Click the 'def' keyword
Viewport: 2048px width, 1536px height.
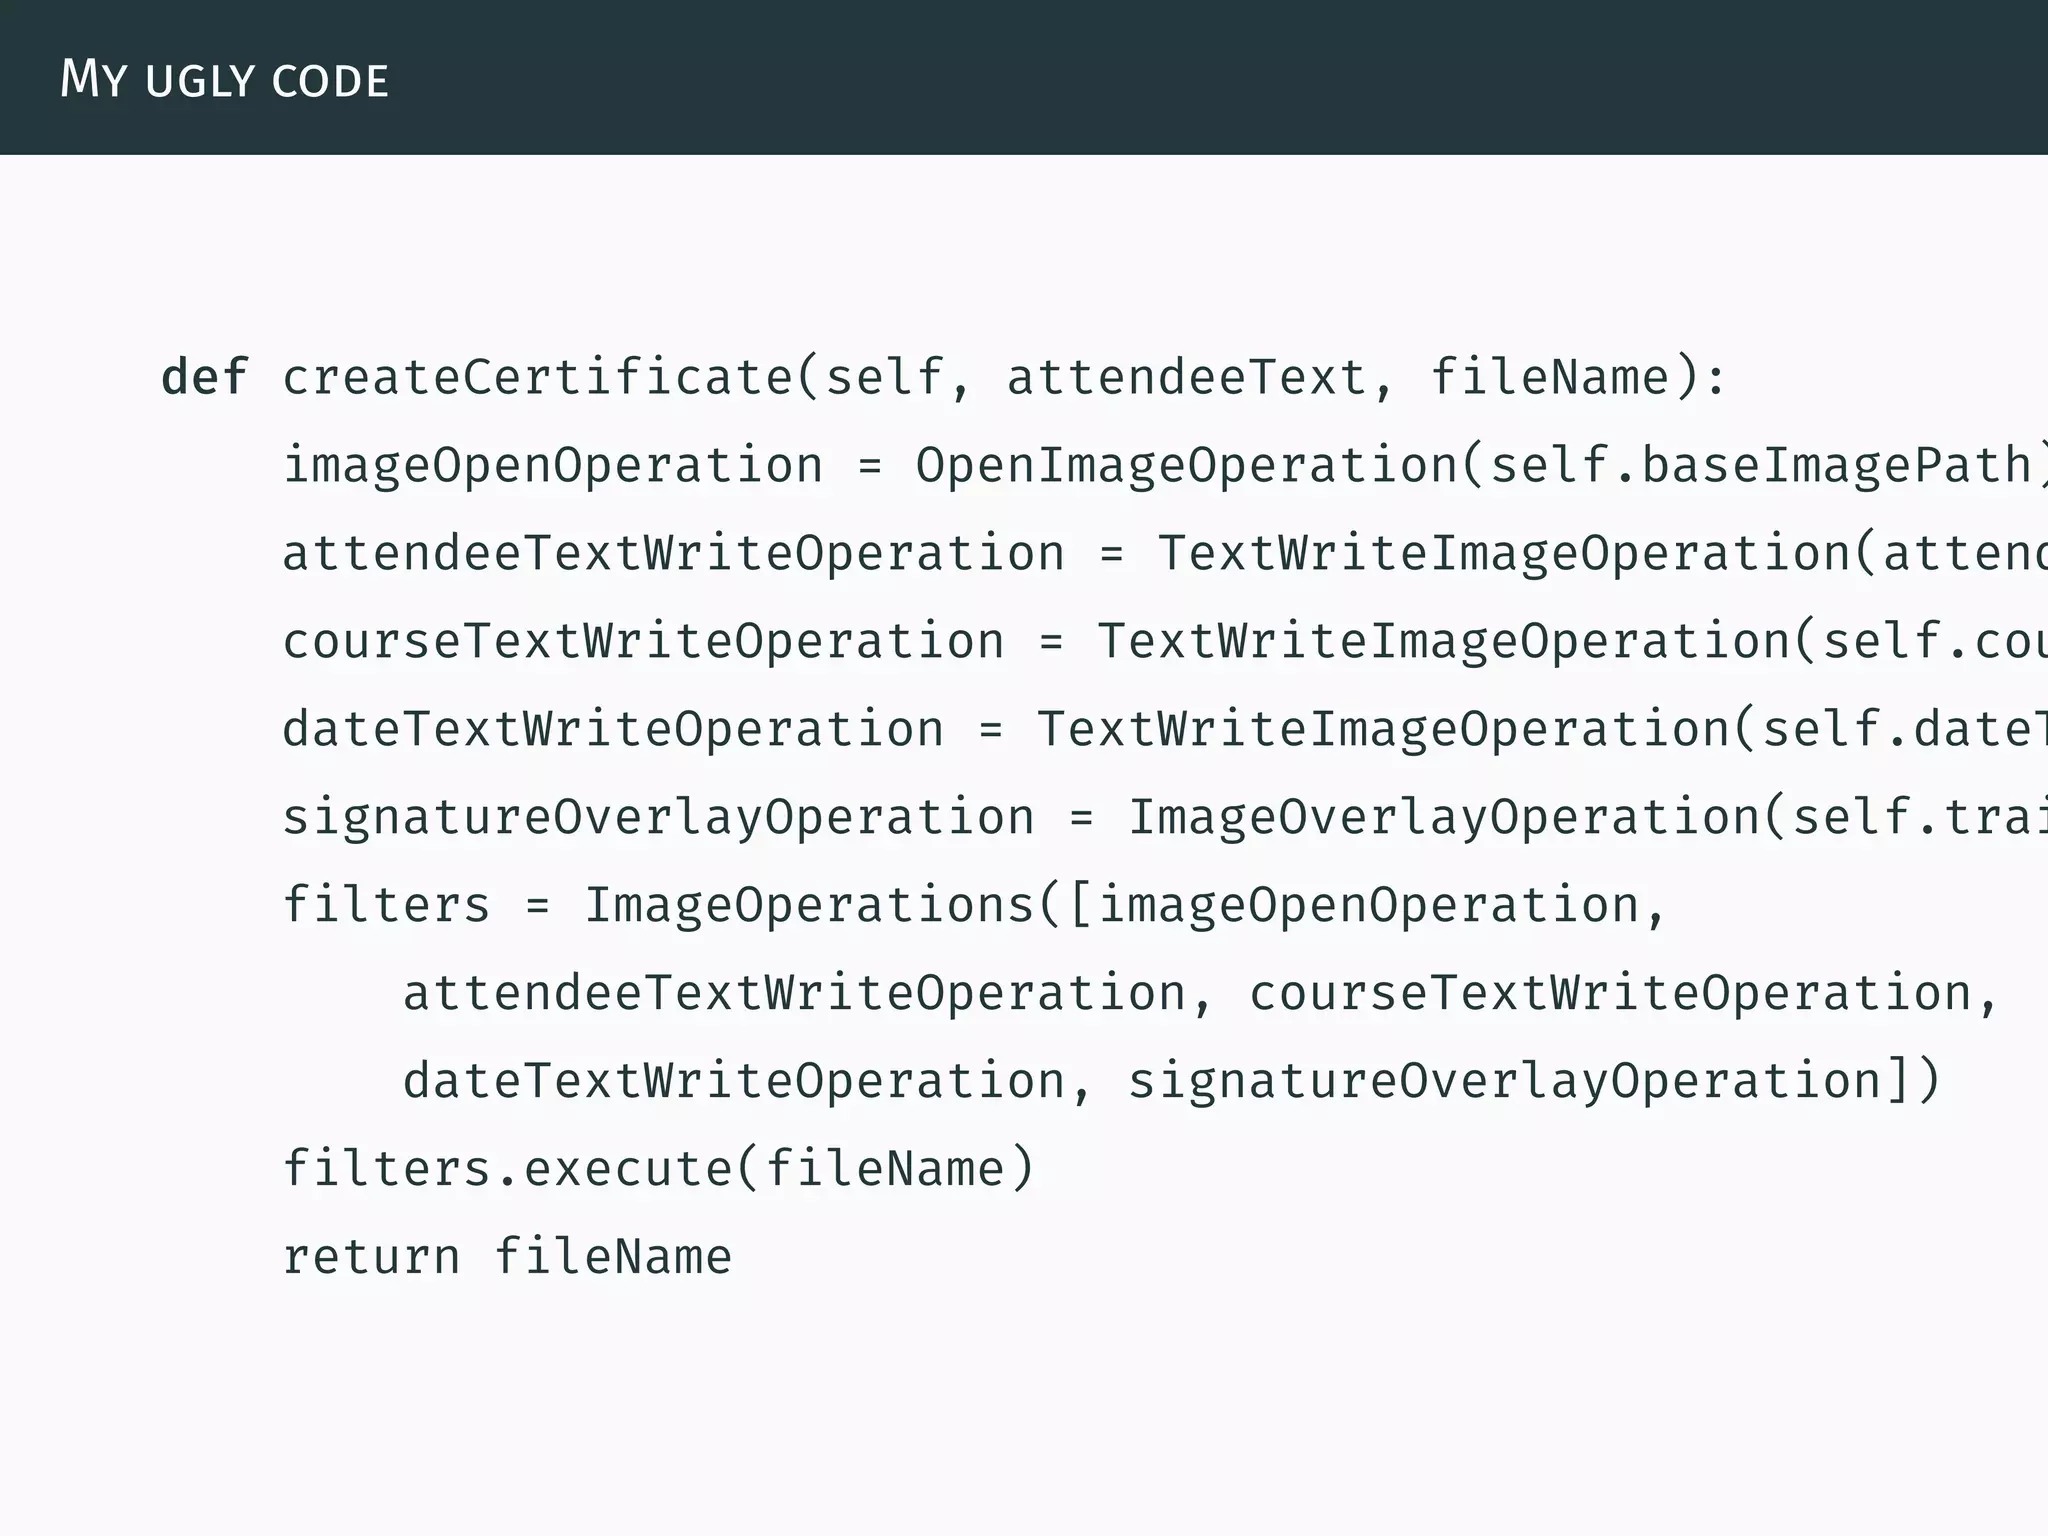pyautogui.click(x=205, y=377)
